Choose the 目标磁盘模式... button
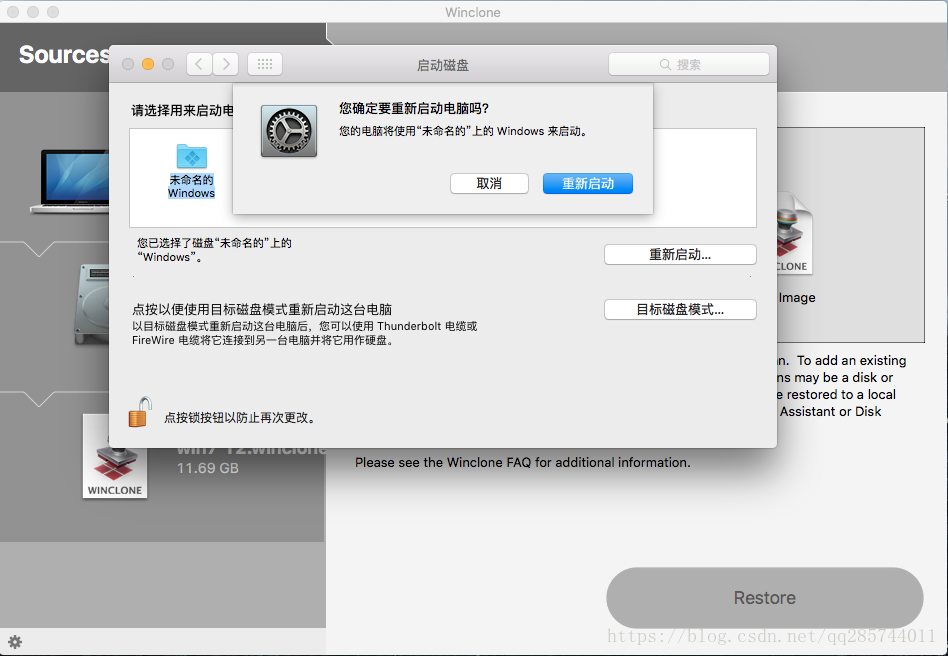948x656 pixels. [x=680, y=310]
